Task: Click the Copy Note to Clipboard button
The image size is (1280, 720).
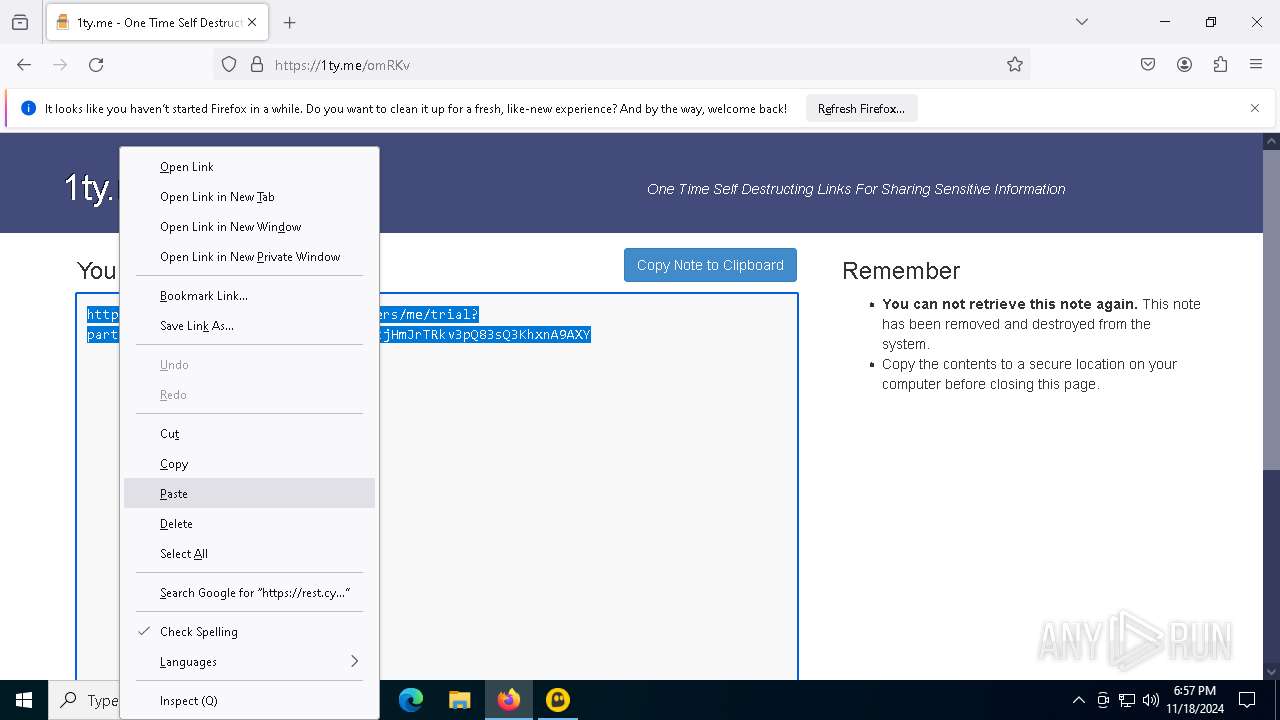Action: (710, 265)
